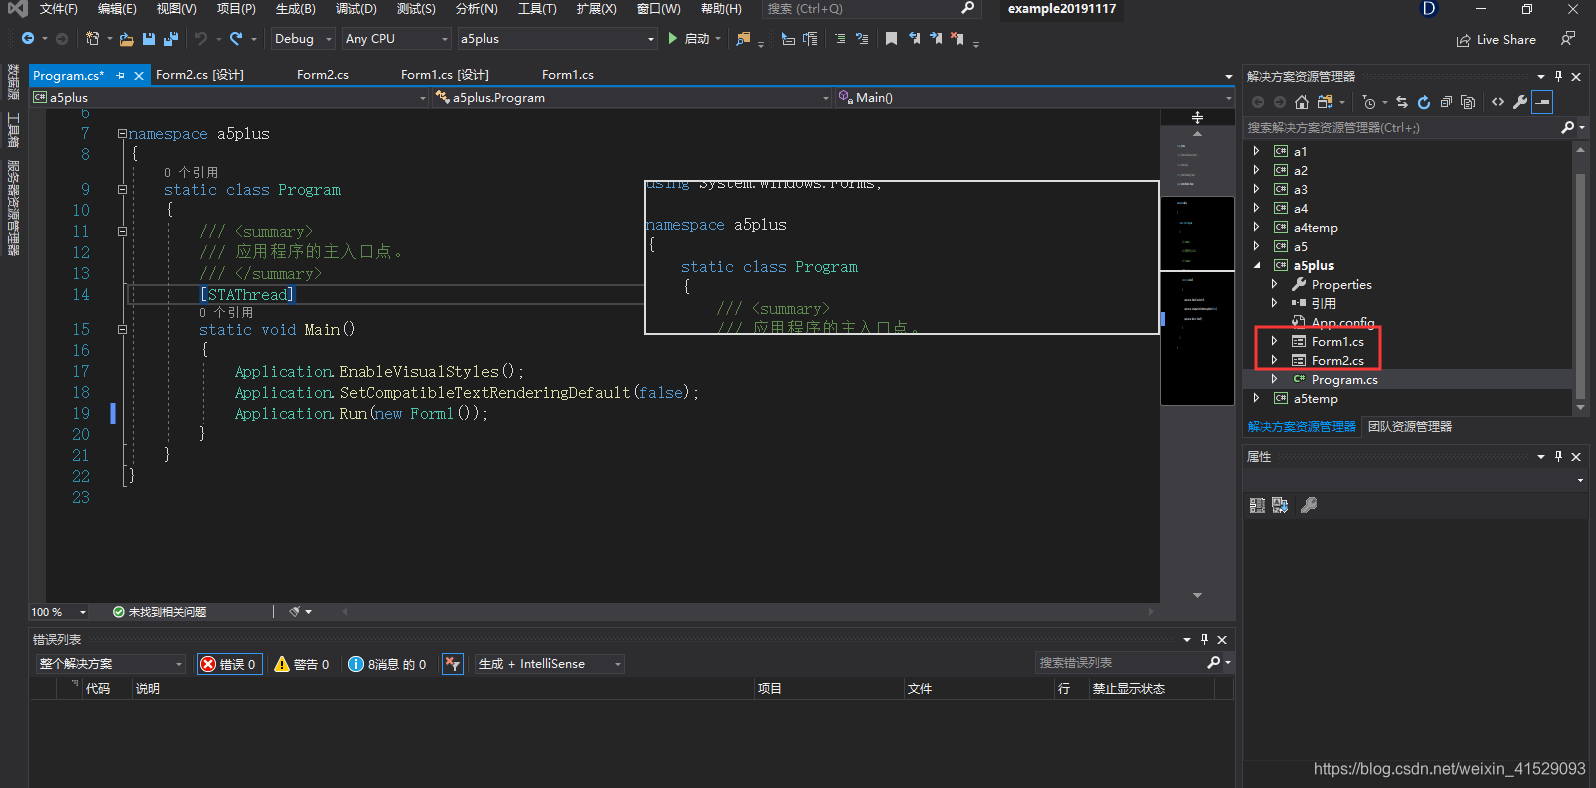The image size is (1596, 788).
Task: Open Properties wrench in Solution Explorer toolbar
Action: (1520, 102)
